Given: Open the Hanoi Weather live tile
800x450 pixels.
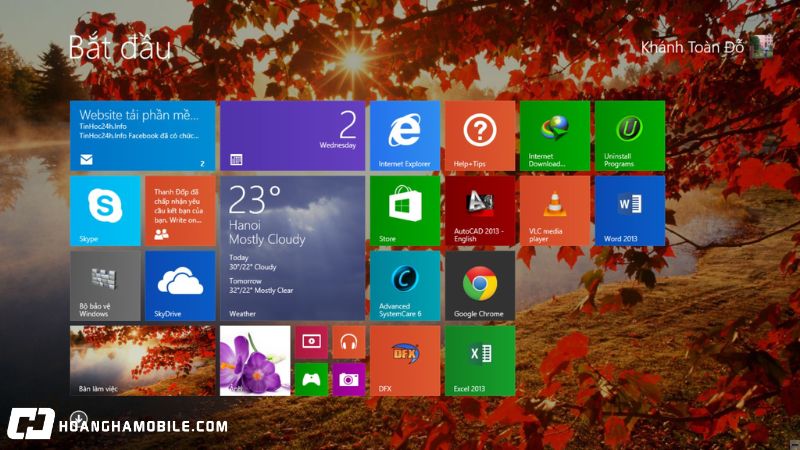Looking at the screenshot, I should pos(292,248).
